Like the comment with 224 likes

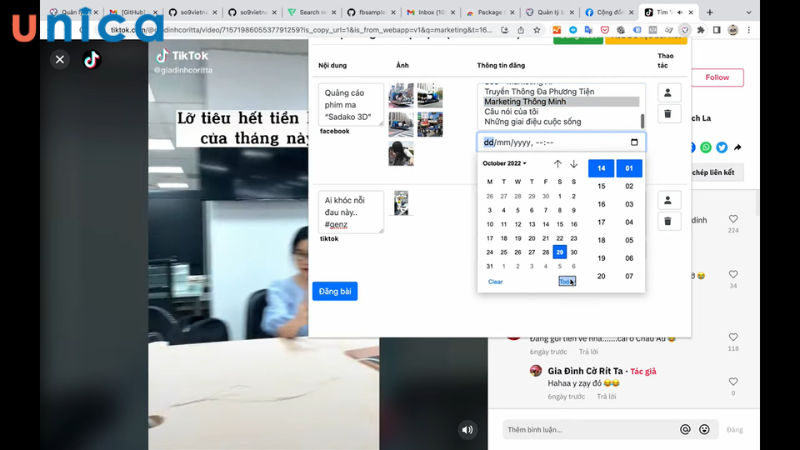click(x=733, y=219)
